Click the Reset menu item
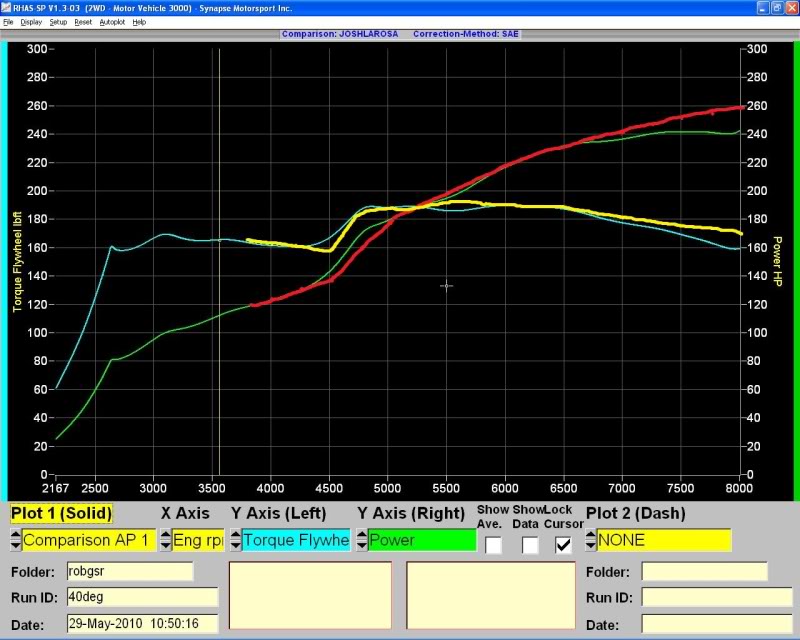Screen dimensions: 800x640 pyautogui.click(x=83, y=21)
